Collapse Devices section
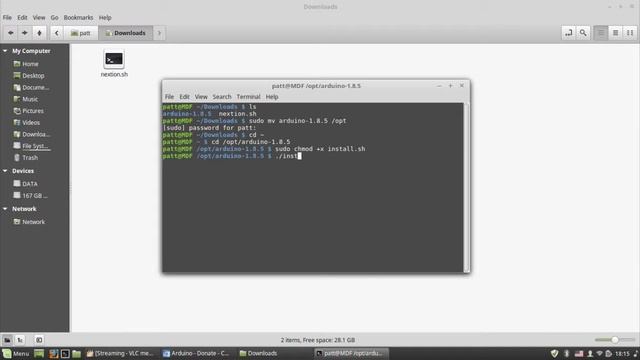This screenshot has height=360, width=640. click(x=5, y=171)
